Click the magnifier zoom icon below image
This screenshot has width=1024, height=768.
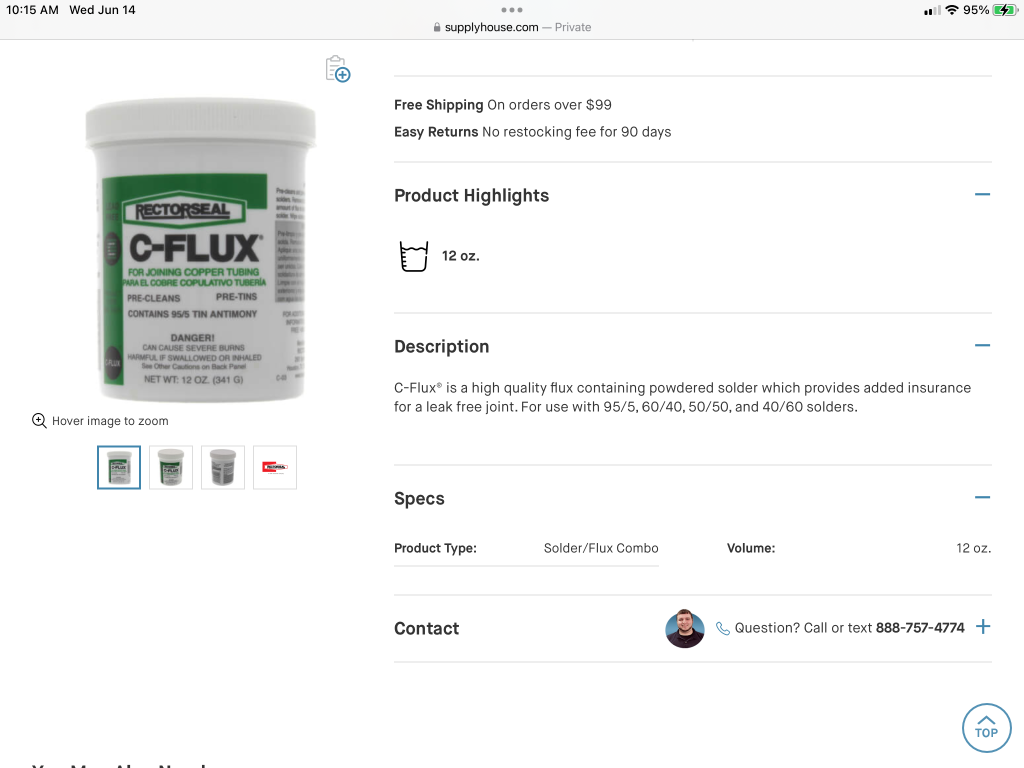(39, 421)
